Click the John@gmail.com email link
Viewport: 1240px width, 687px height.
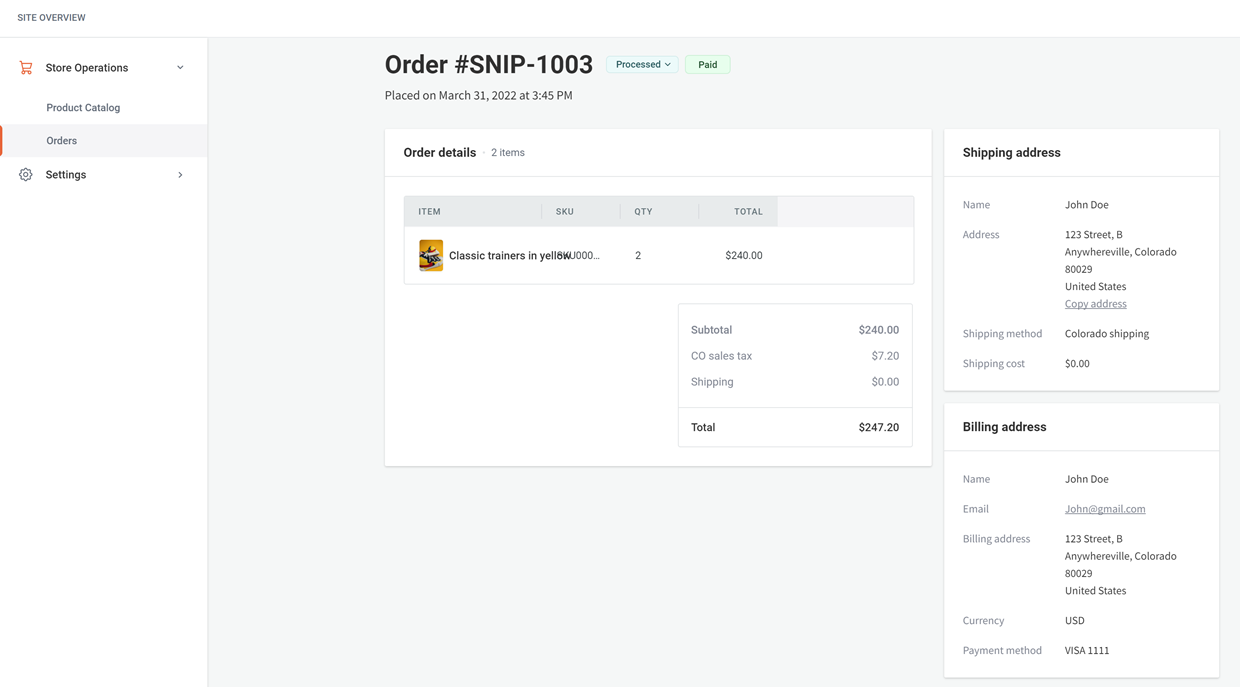[1105, 509]
